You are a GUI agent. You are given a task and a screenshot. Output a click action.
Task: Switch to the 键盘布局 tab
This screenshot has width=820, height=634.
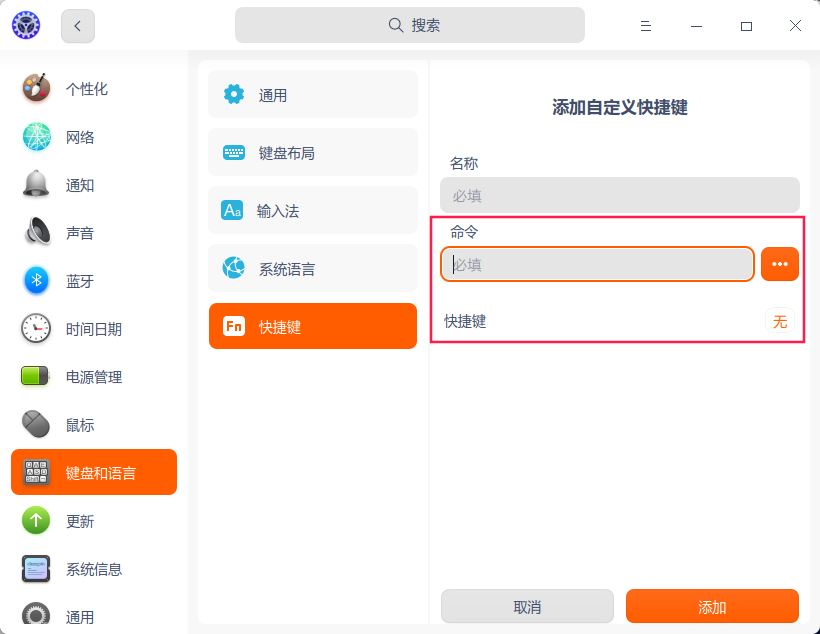[x=313, y=153]
